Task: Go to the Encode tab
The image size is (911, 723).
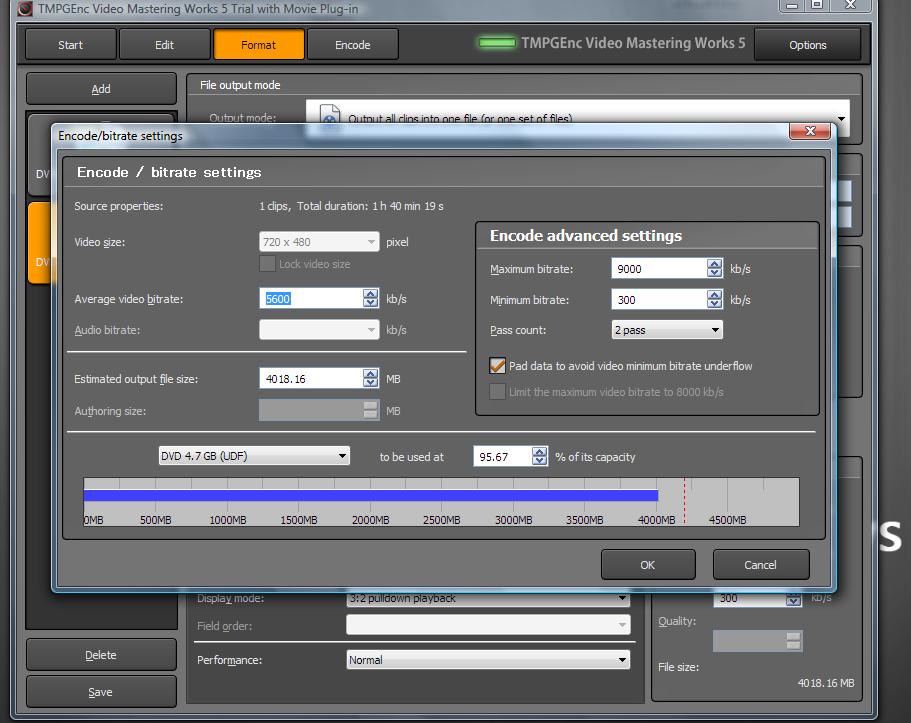Action: [353, 45]
